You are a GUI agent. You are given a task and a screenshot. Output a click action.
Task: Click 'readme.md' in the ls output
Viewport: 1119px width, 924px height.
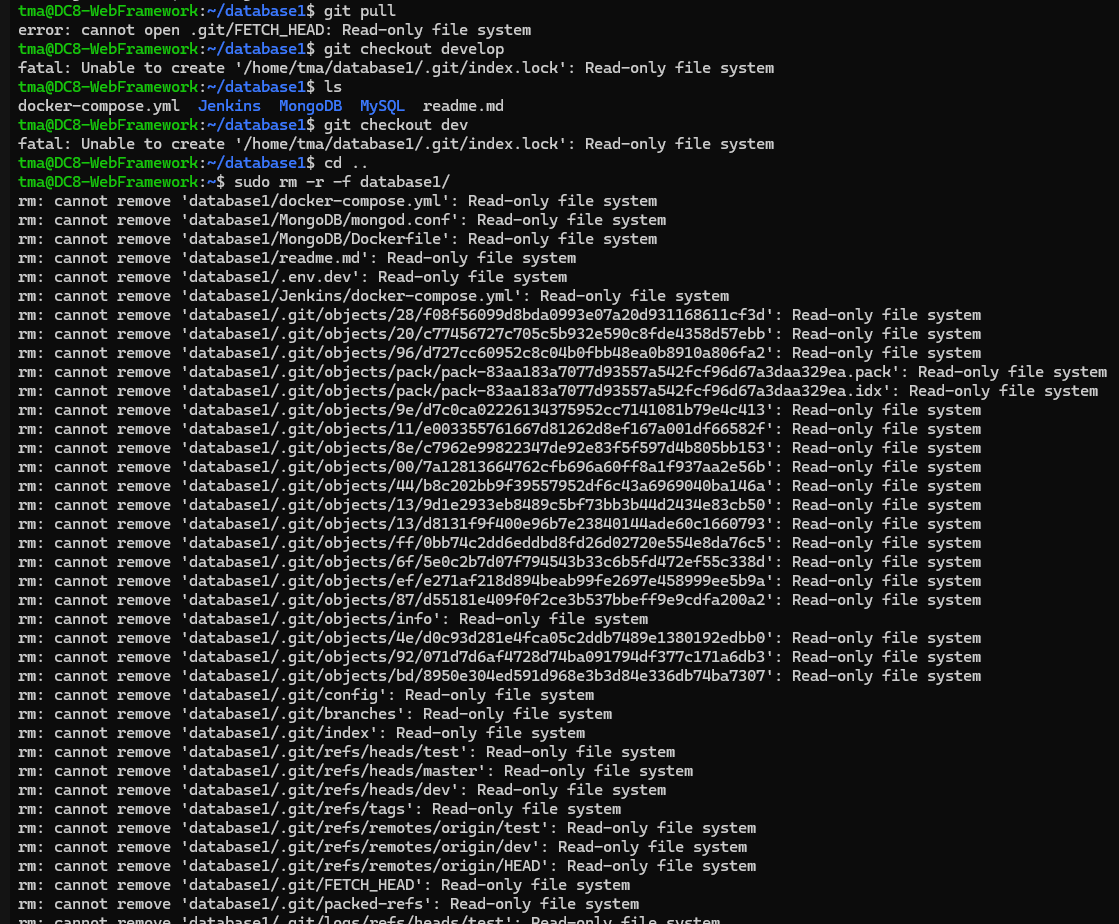point(463,106)
